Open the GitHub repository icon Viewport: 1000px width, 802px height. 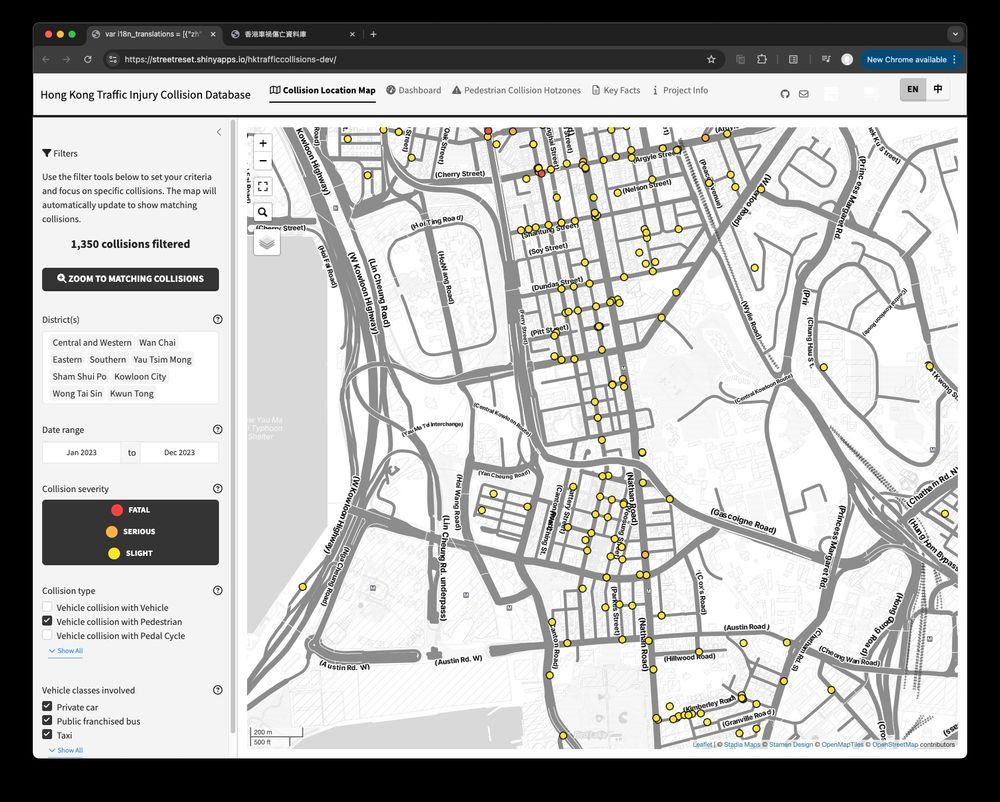785,94
